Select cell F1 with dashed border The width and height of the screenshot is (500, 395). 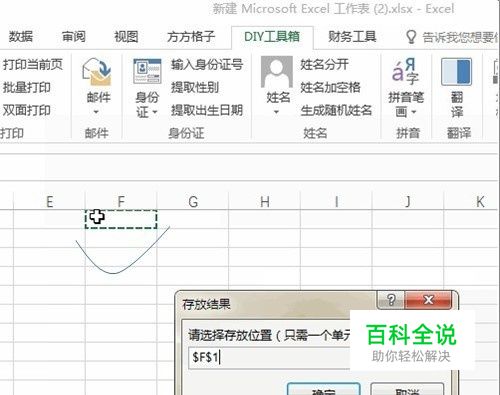click(x=121, y=219)
